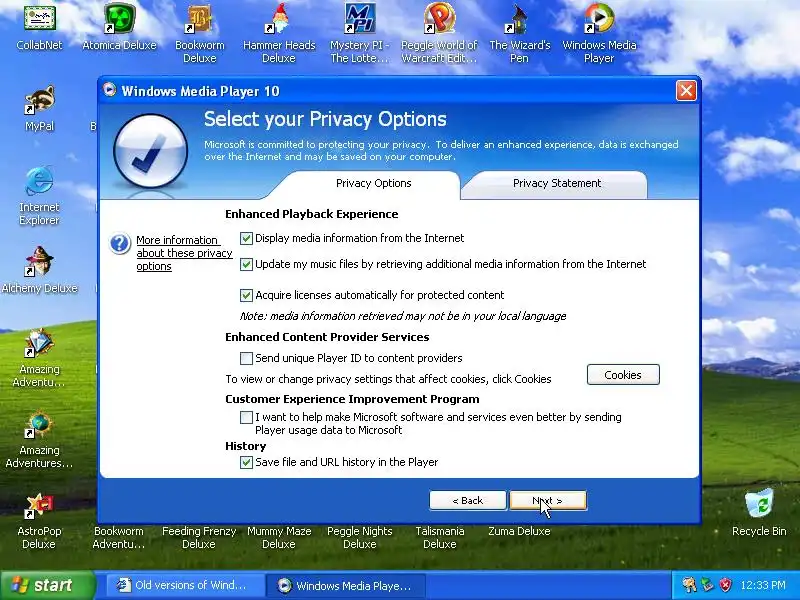800x600 pixels.
Task: Click the Back button
Action: [468, 501]
